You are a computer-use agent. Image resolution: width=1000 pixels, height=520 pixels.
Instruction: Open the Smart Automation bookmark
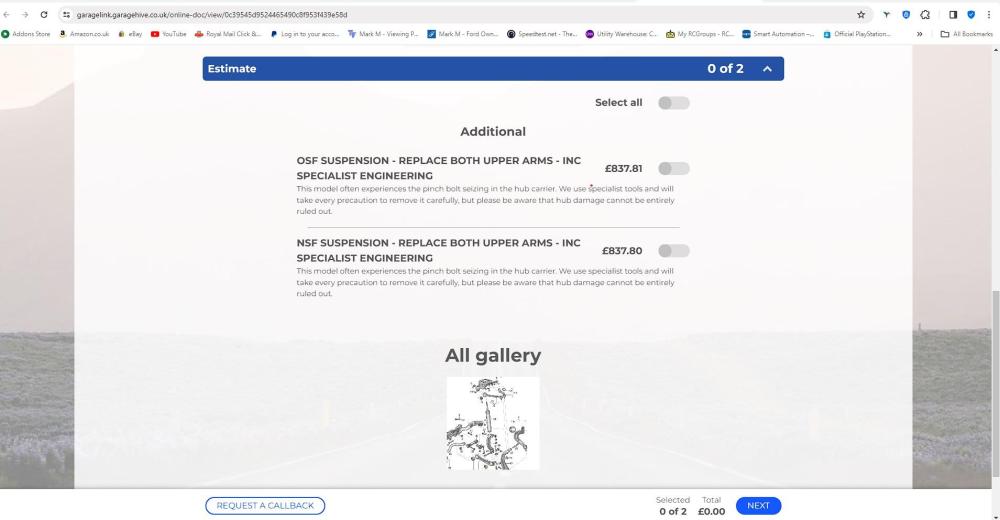point(778,34)
